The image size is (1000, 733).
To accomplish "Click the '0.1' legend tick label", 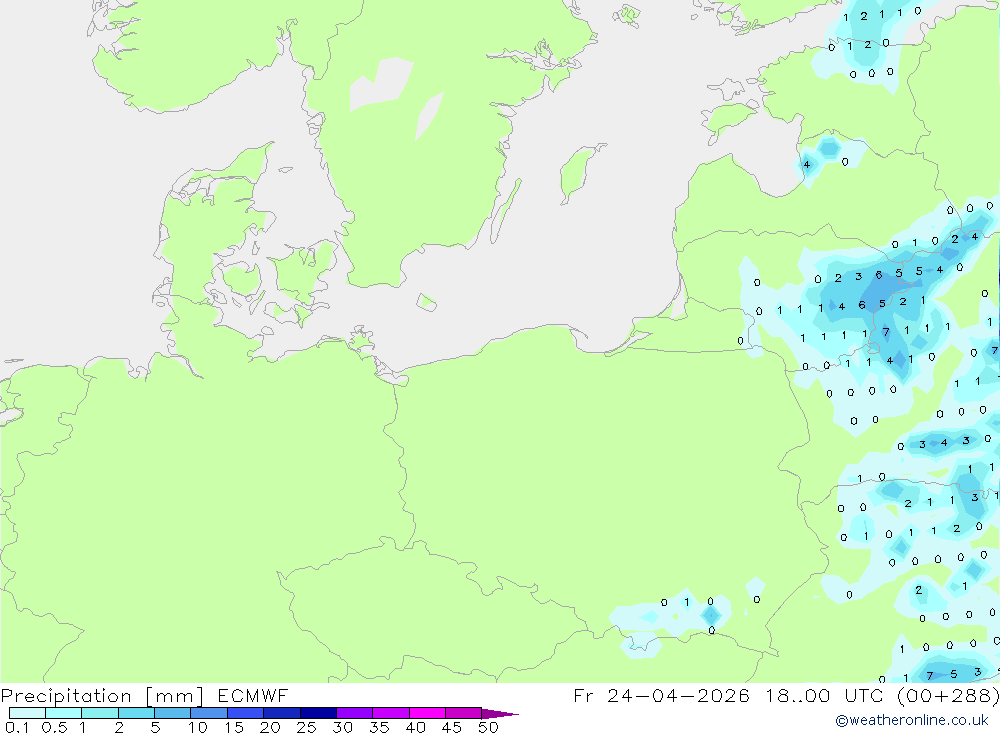I will pos(17,727).
